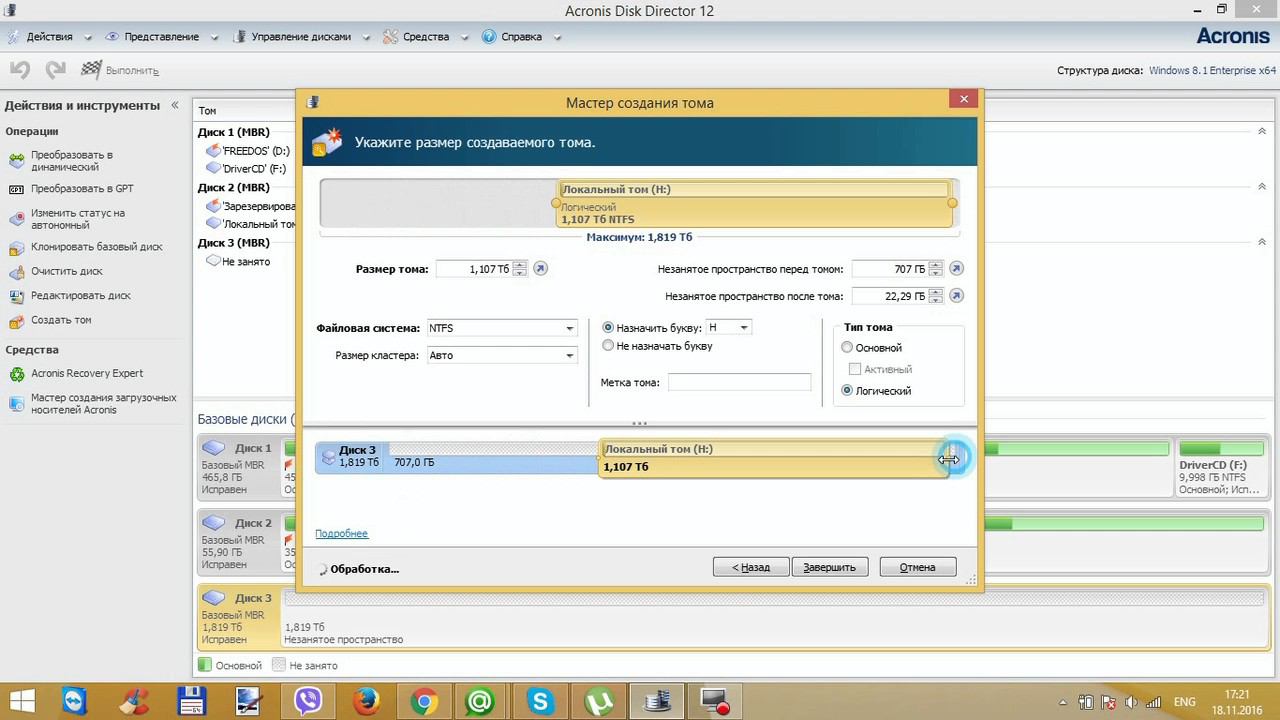Click the Завершить button
1280x720 pixels.
tap(830, 567)
